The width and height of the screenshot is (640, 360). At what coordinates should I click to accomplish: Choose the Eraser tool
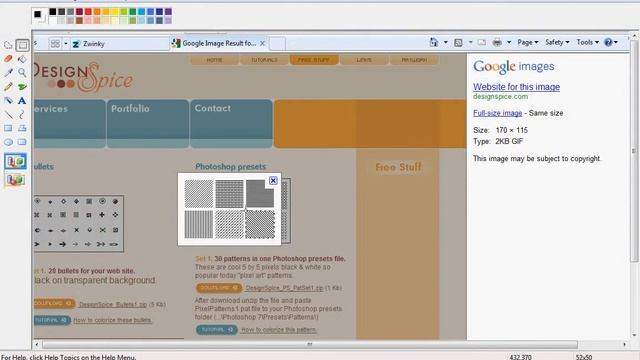[8, 59]
